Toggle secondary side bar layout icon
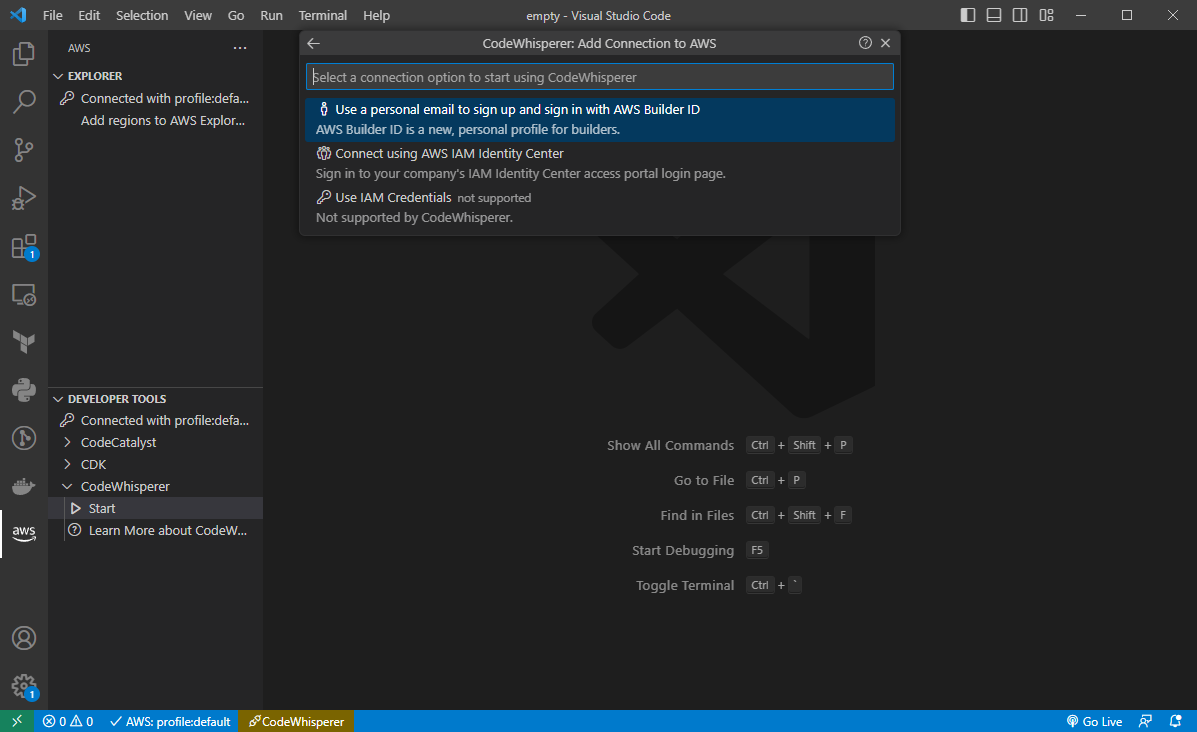 [x=1019, y=15]
